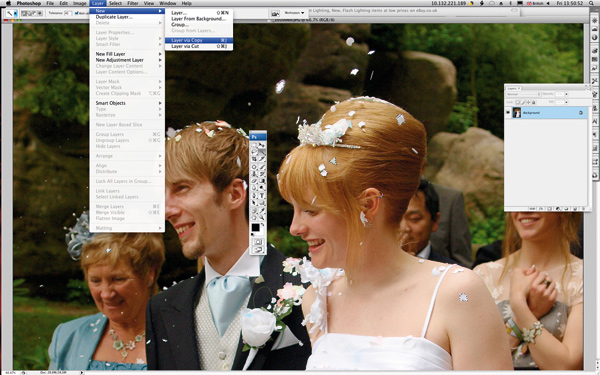Toggle Lock transparent pixels in Layers panel

coord(518,102)
